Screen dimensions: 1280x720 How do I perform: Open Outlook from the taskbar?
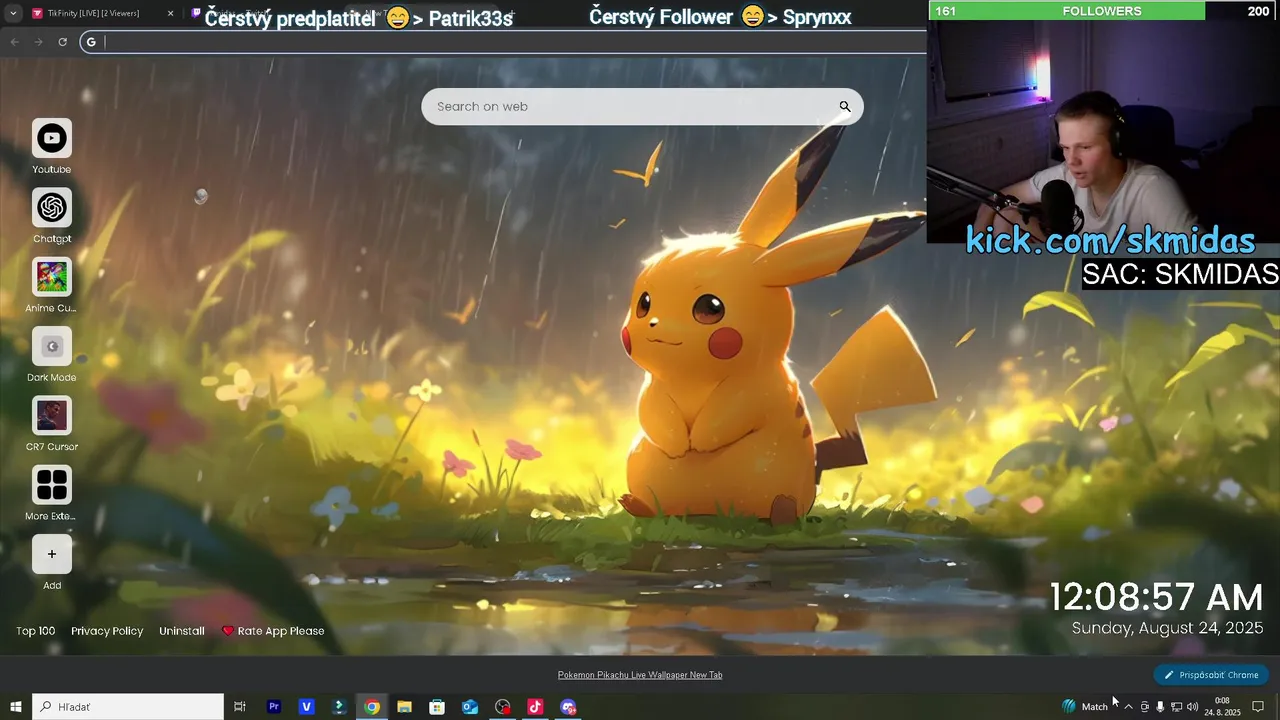pos(470,707)
